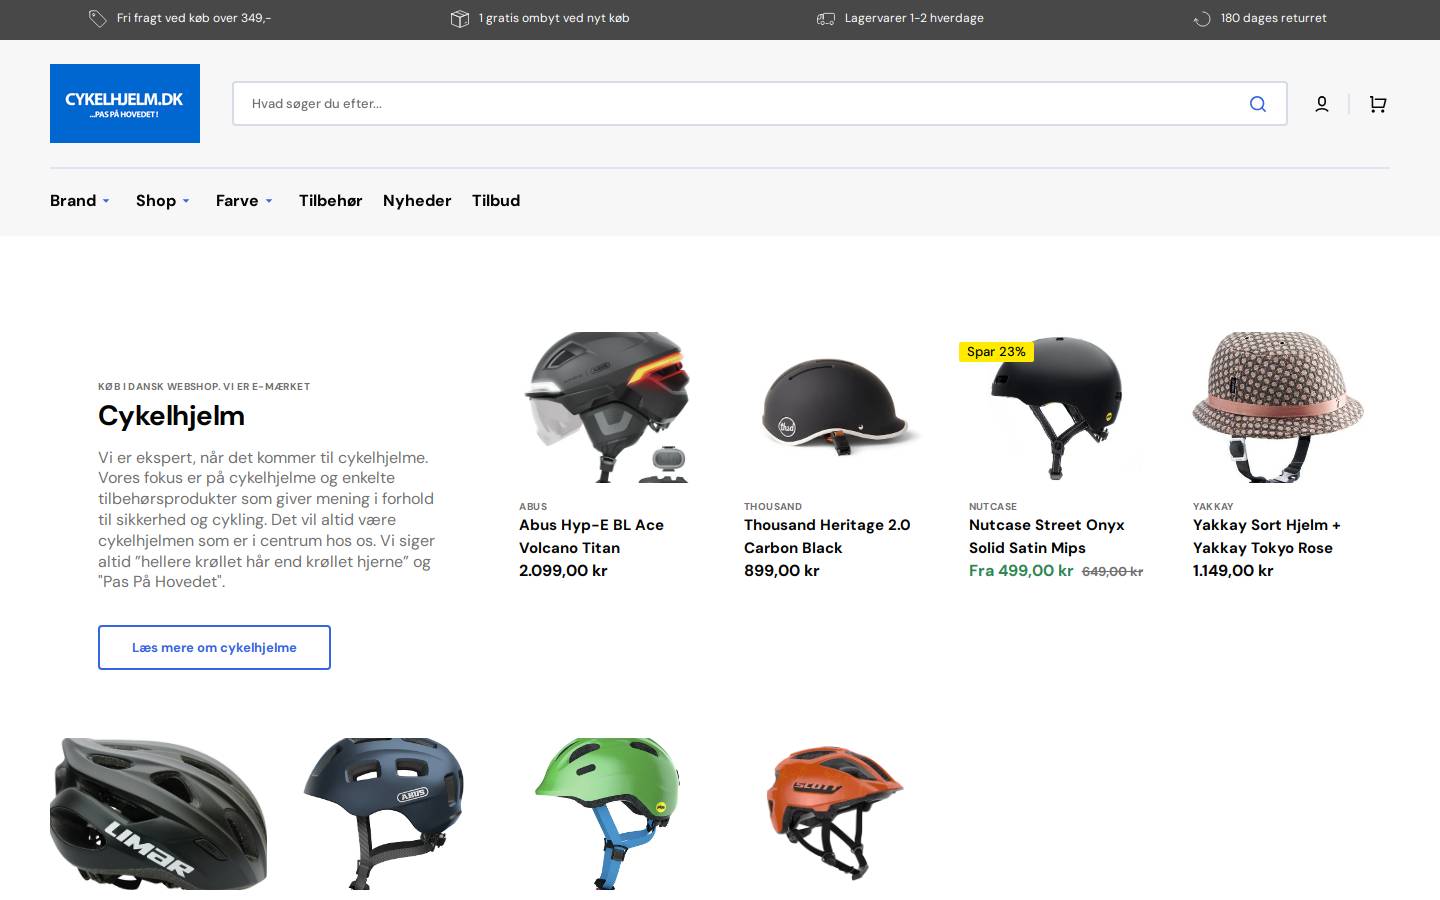Click the green kids helmet image
Viewport: 1440px width, 900px height.
tap(607, 814)
